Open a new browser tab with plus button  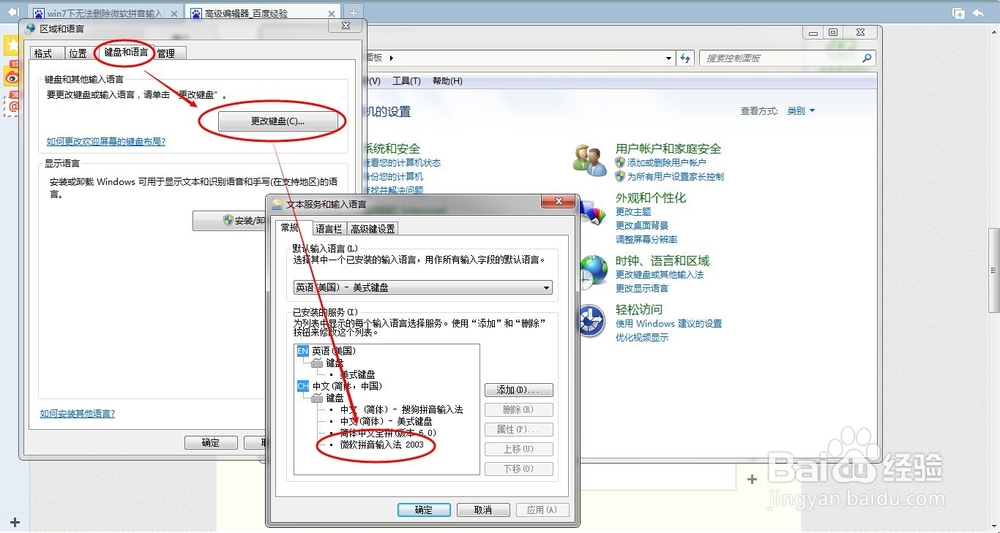click(x=353, y=13)
